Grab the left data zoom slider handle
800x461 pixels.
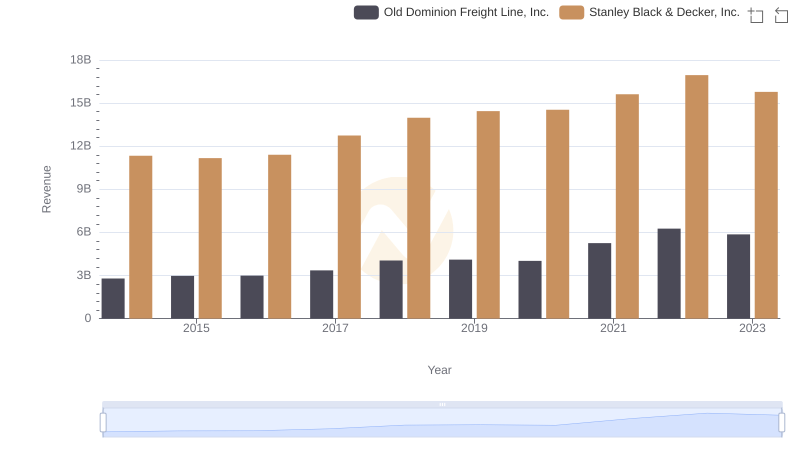point(103,423)
